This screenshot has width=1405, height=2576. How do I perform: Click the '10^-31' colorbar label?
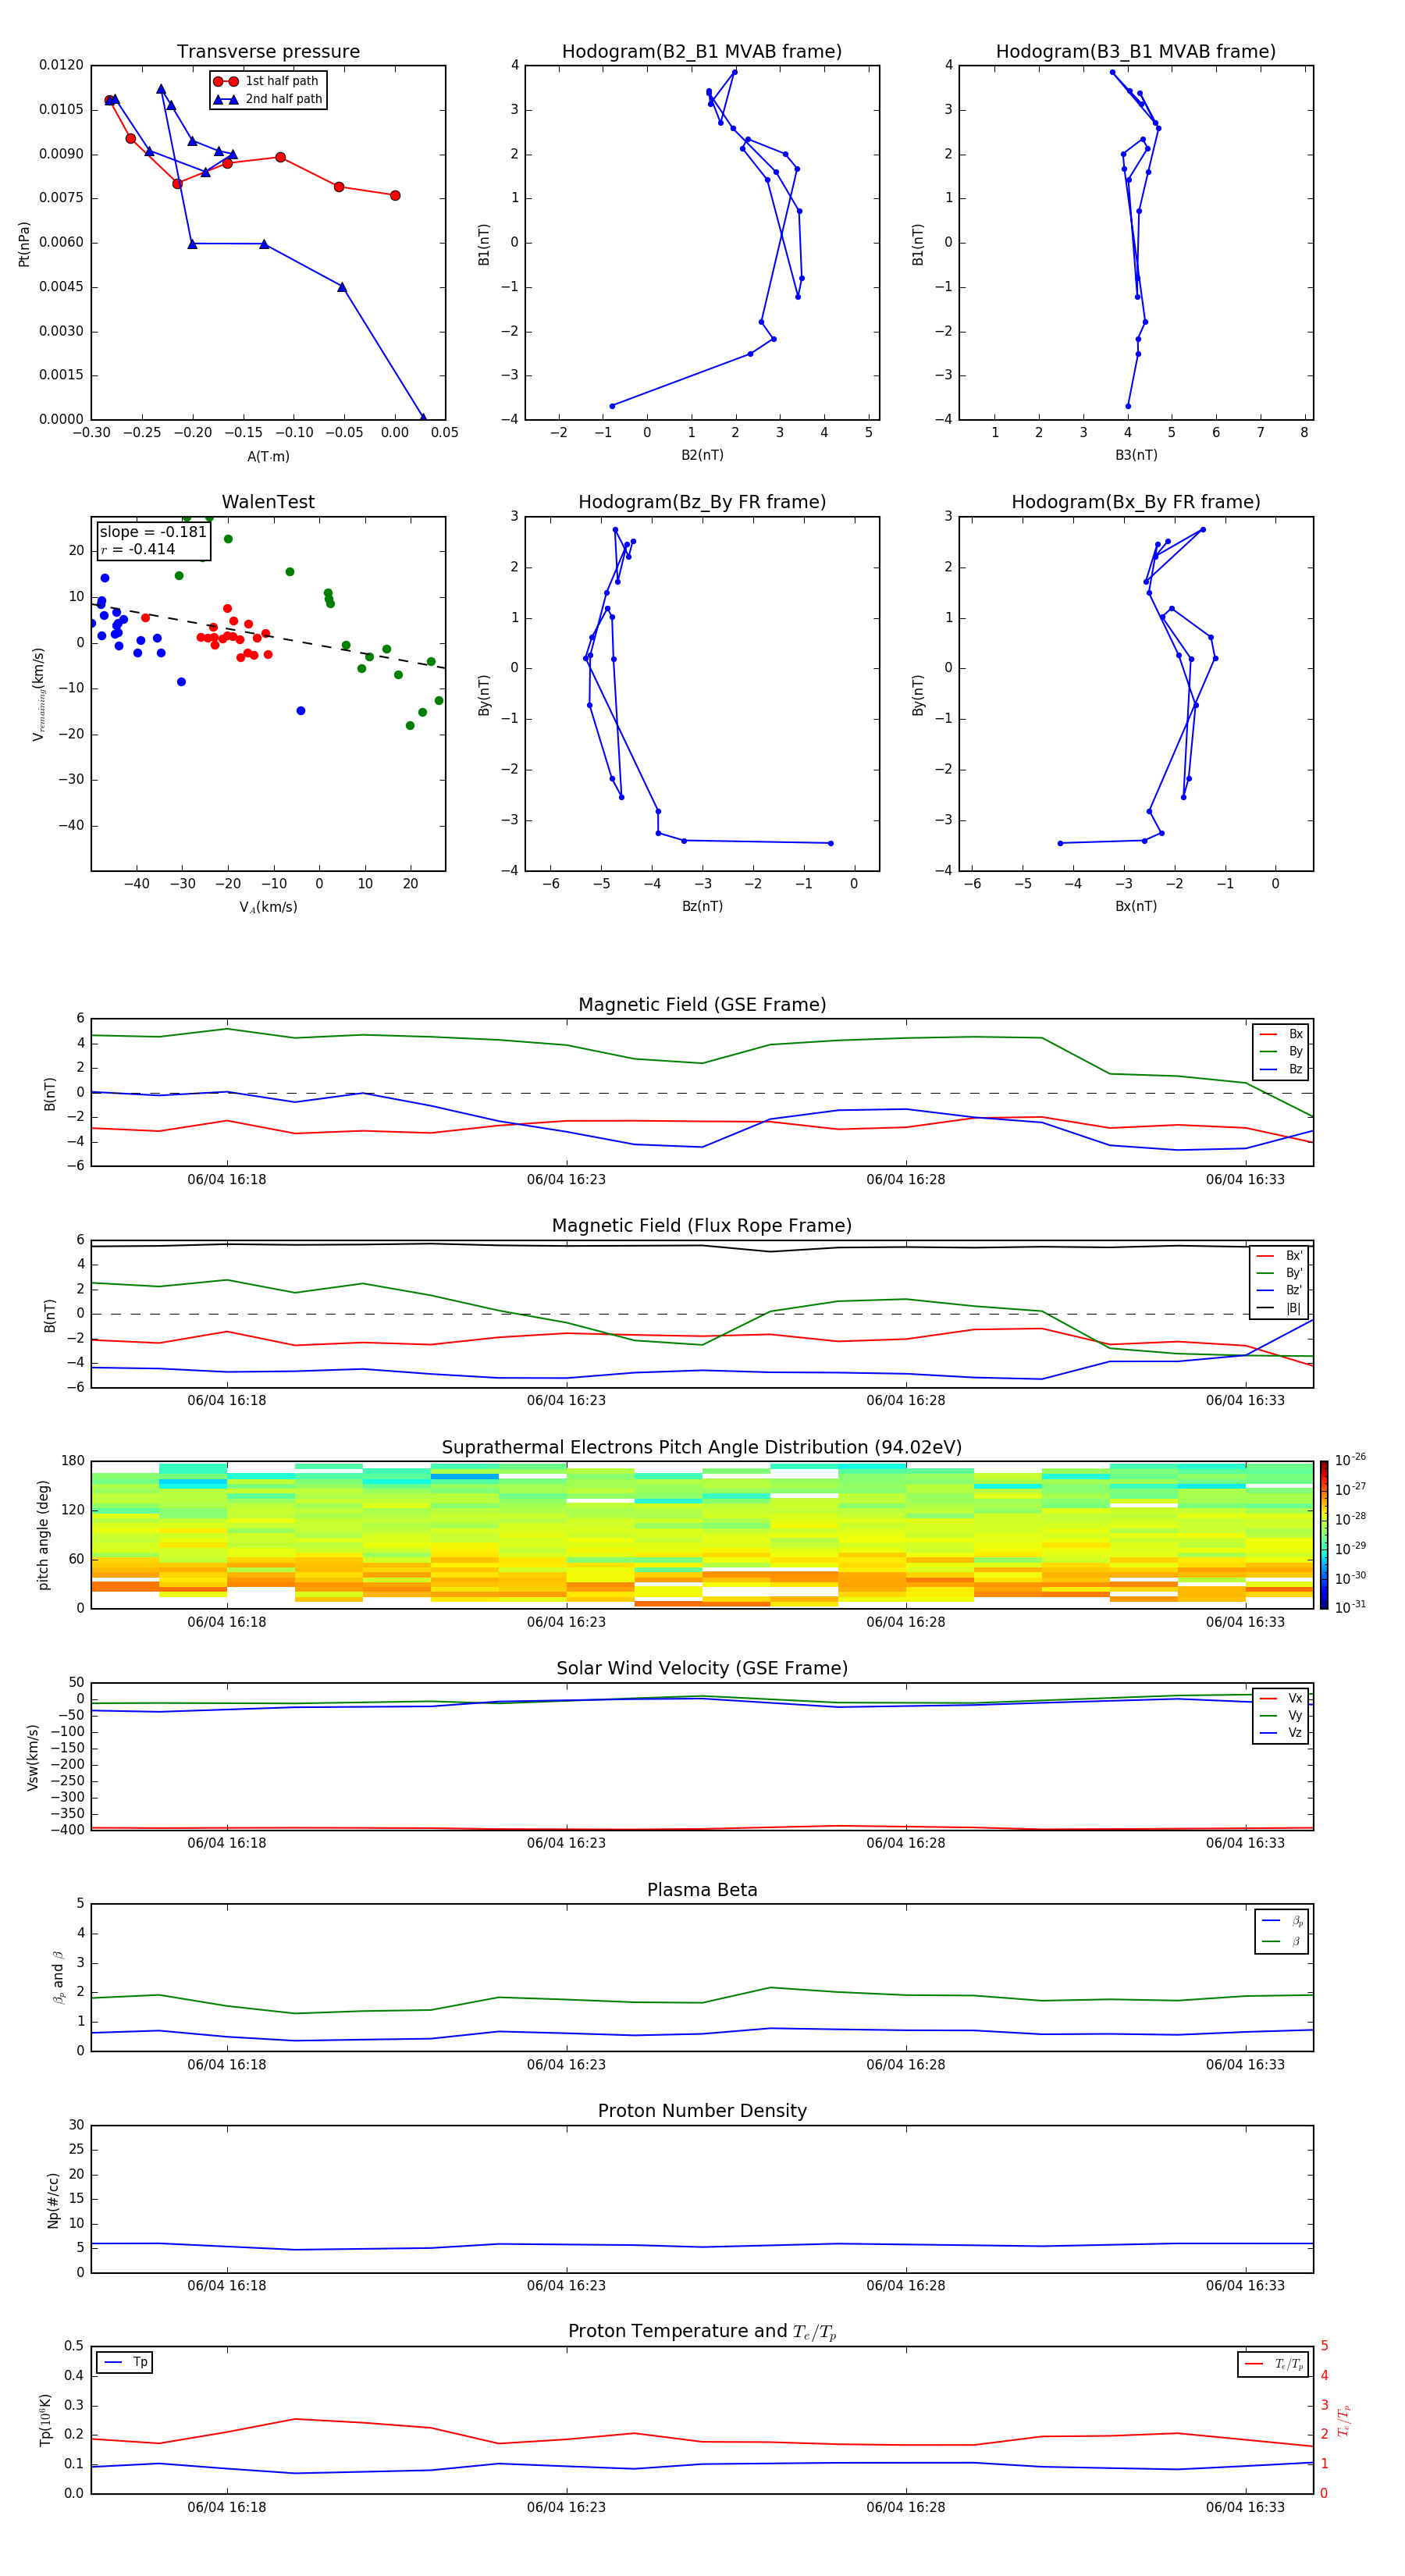click(1350, 1607)
